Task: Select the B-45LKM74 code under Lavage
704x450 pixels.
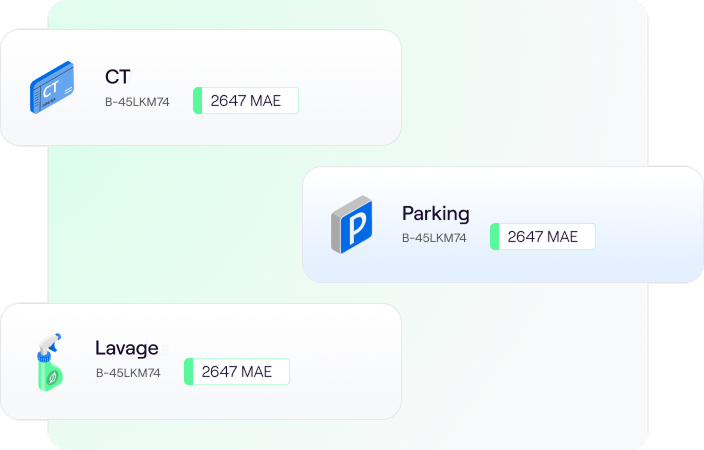Action: point(128,373)
